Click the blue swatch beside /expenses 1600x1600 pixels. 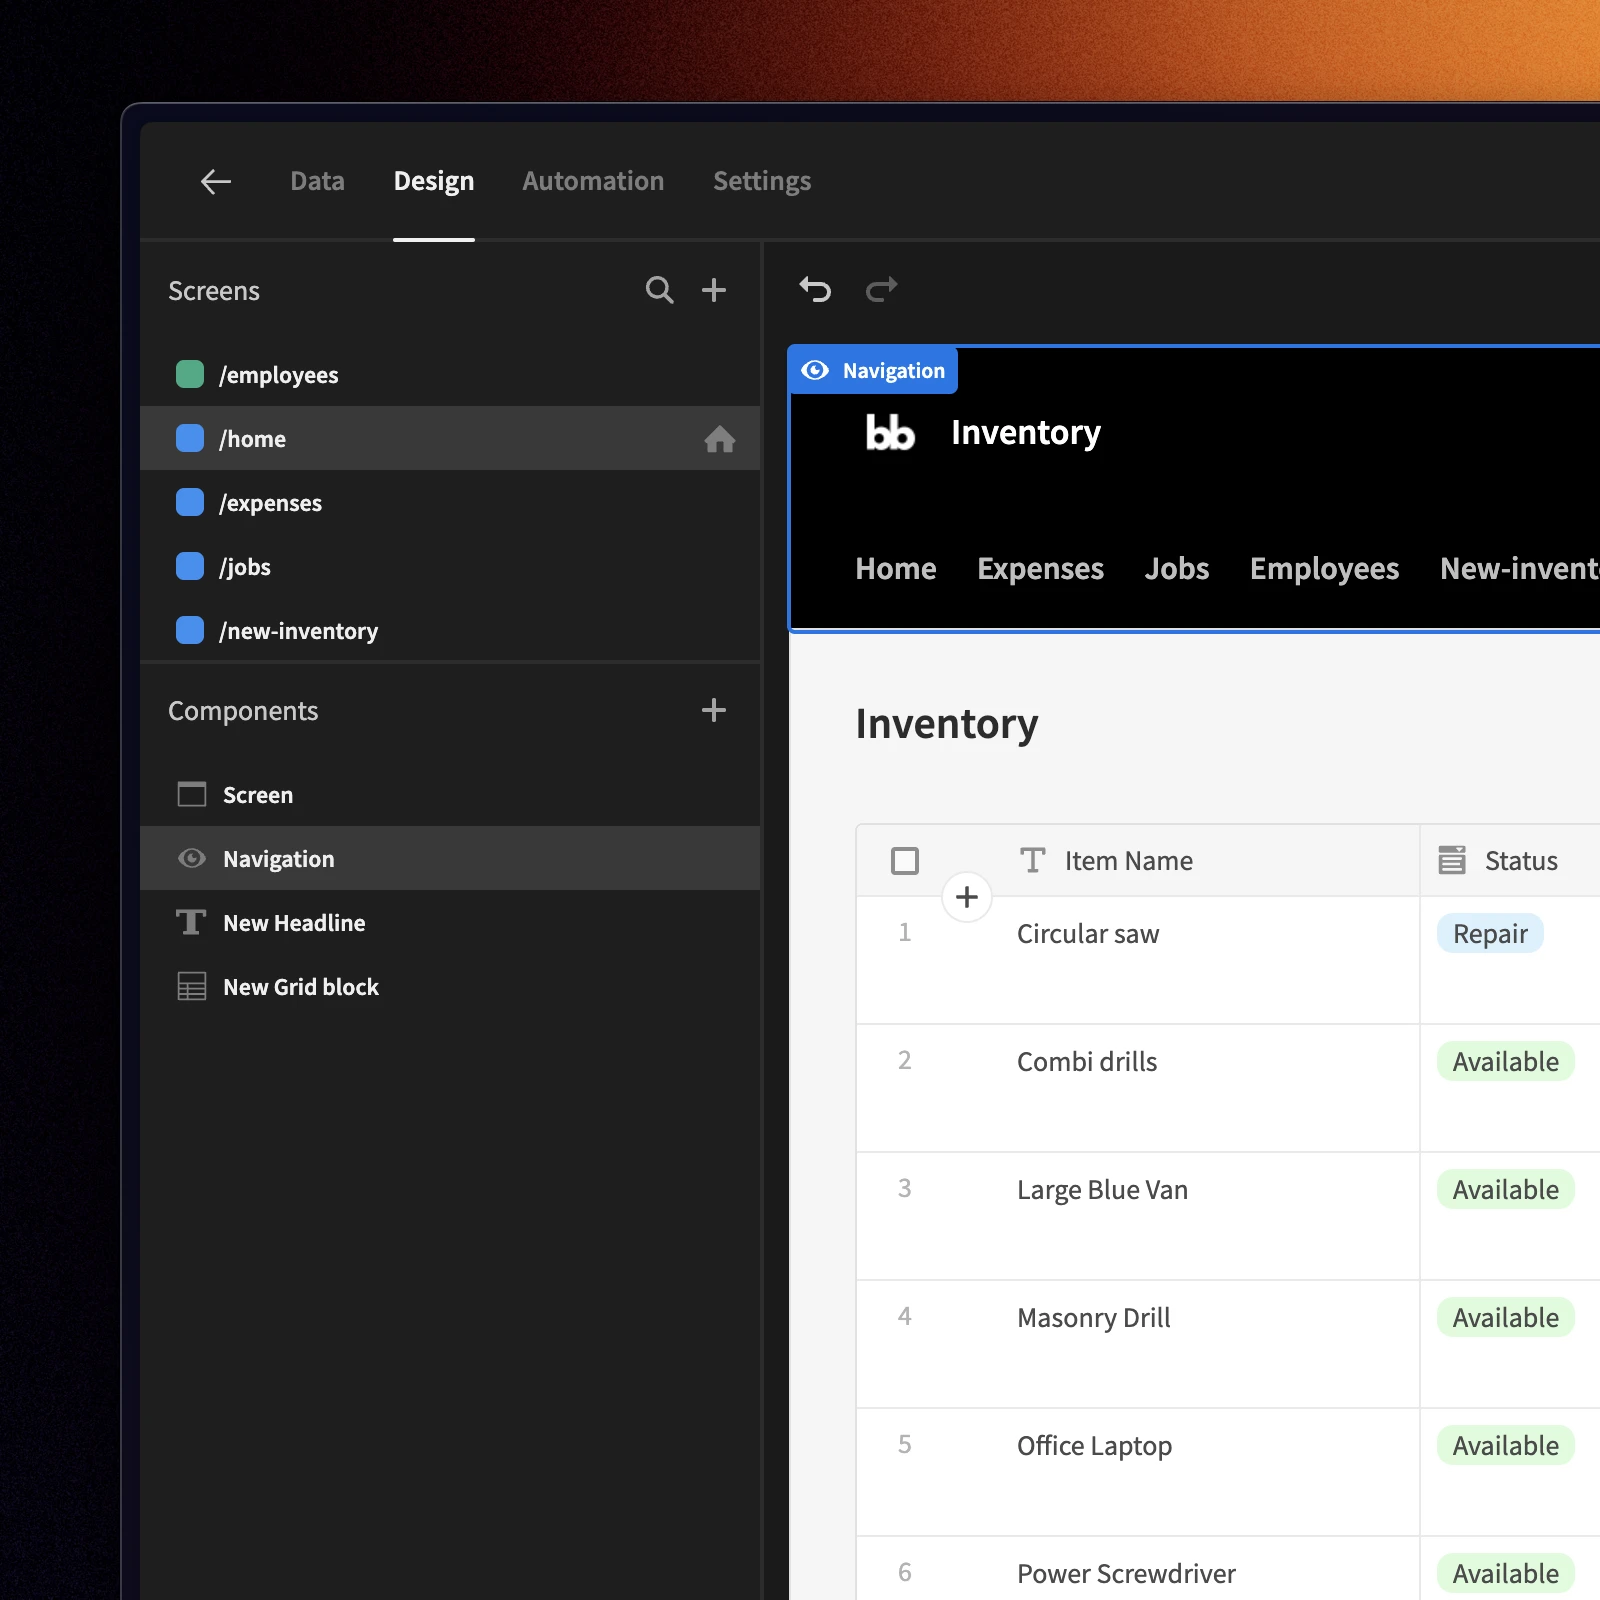click(x=190, y=502)
